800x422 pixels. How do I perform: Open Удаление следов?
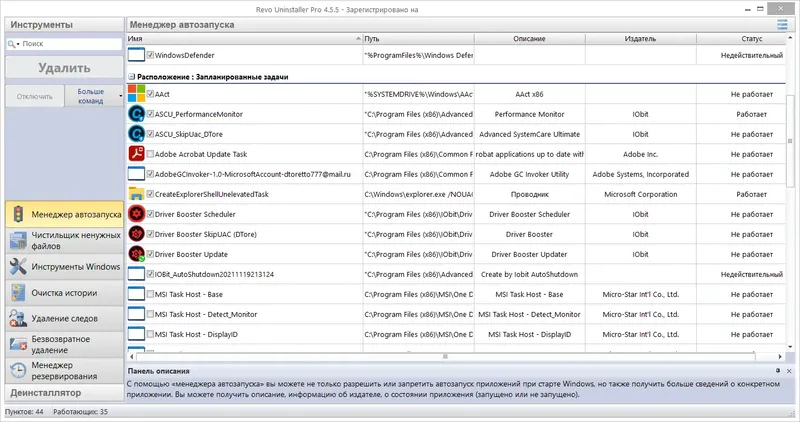click(x=64, y=318)
